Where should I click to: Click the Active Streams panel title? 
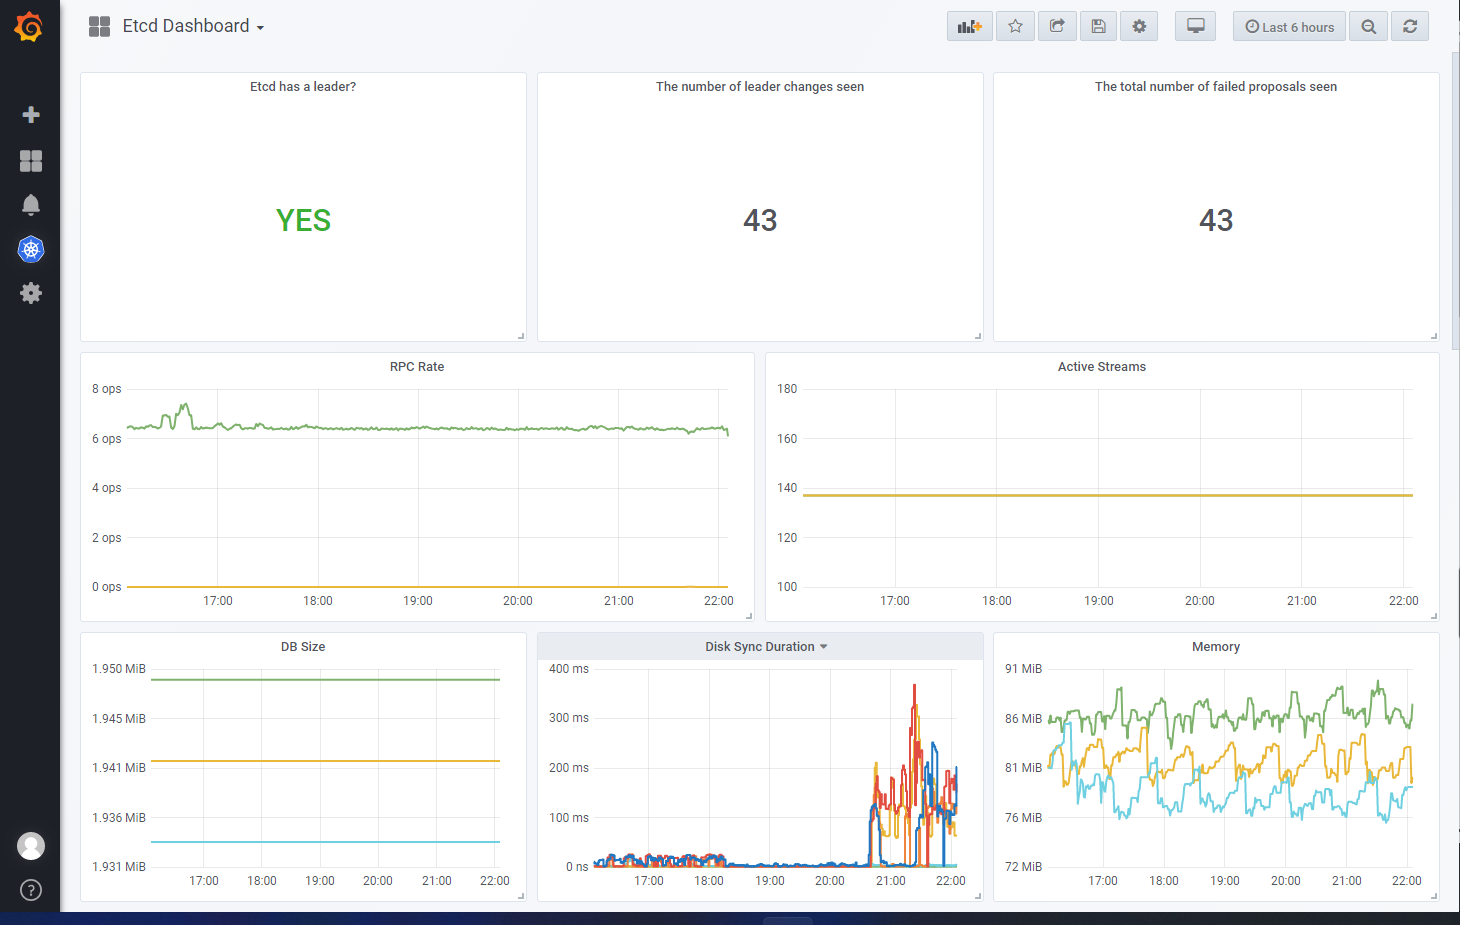[1102, 367]
